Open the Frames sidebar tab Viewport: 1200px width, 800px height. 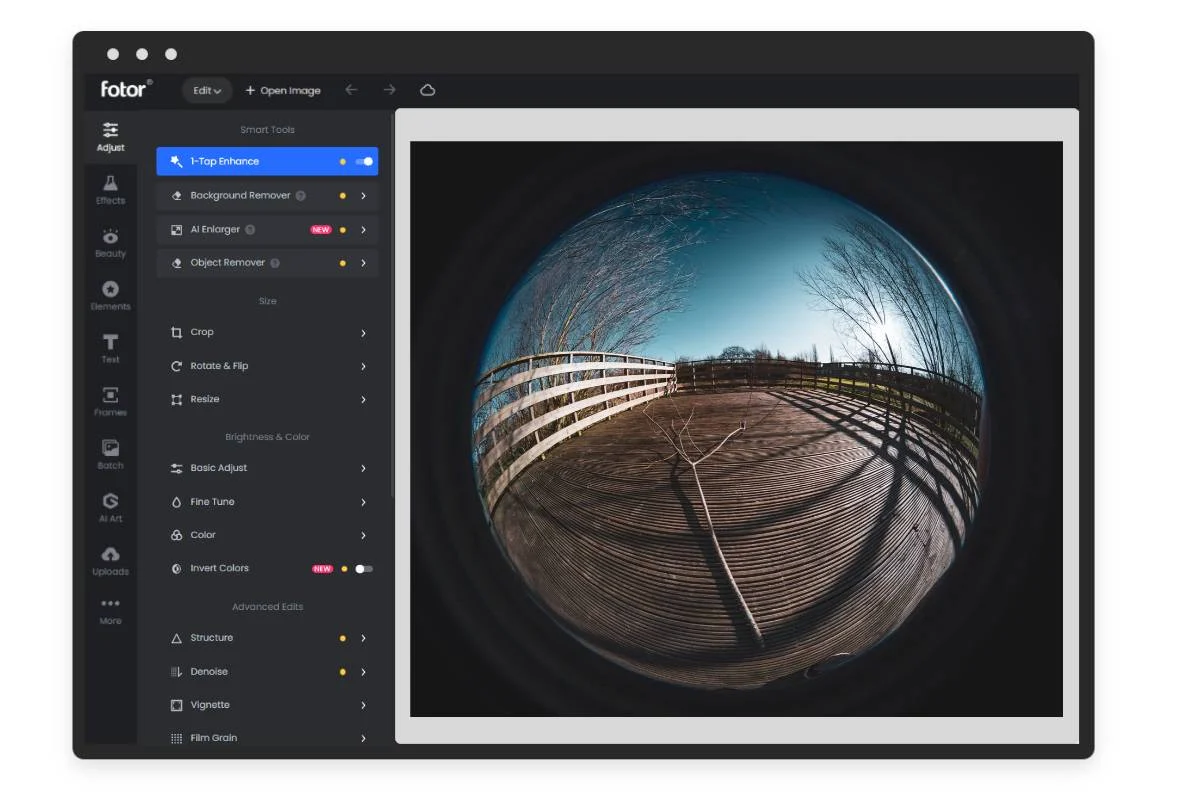point(110,401)
